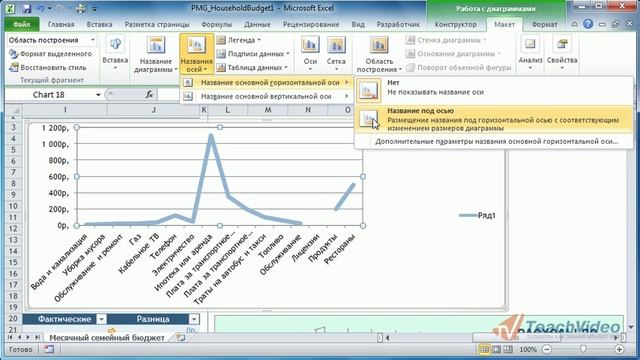Go to first sheet navigation arrow
Image resolution: width=640 pixels, height=360 pixels.
(x=10, y=338)
